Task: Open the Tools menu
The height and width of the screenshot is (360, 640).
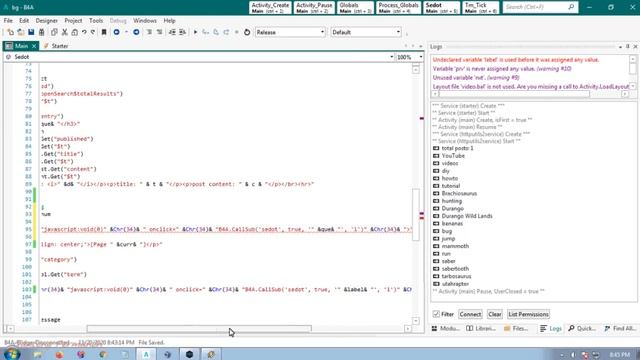Action: pyautogui.click(x=96, y=20)
